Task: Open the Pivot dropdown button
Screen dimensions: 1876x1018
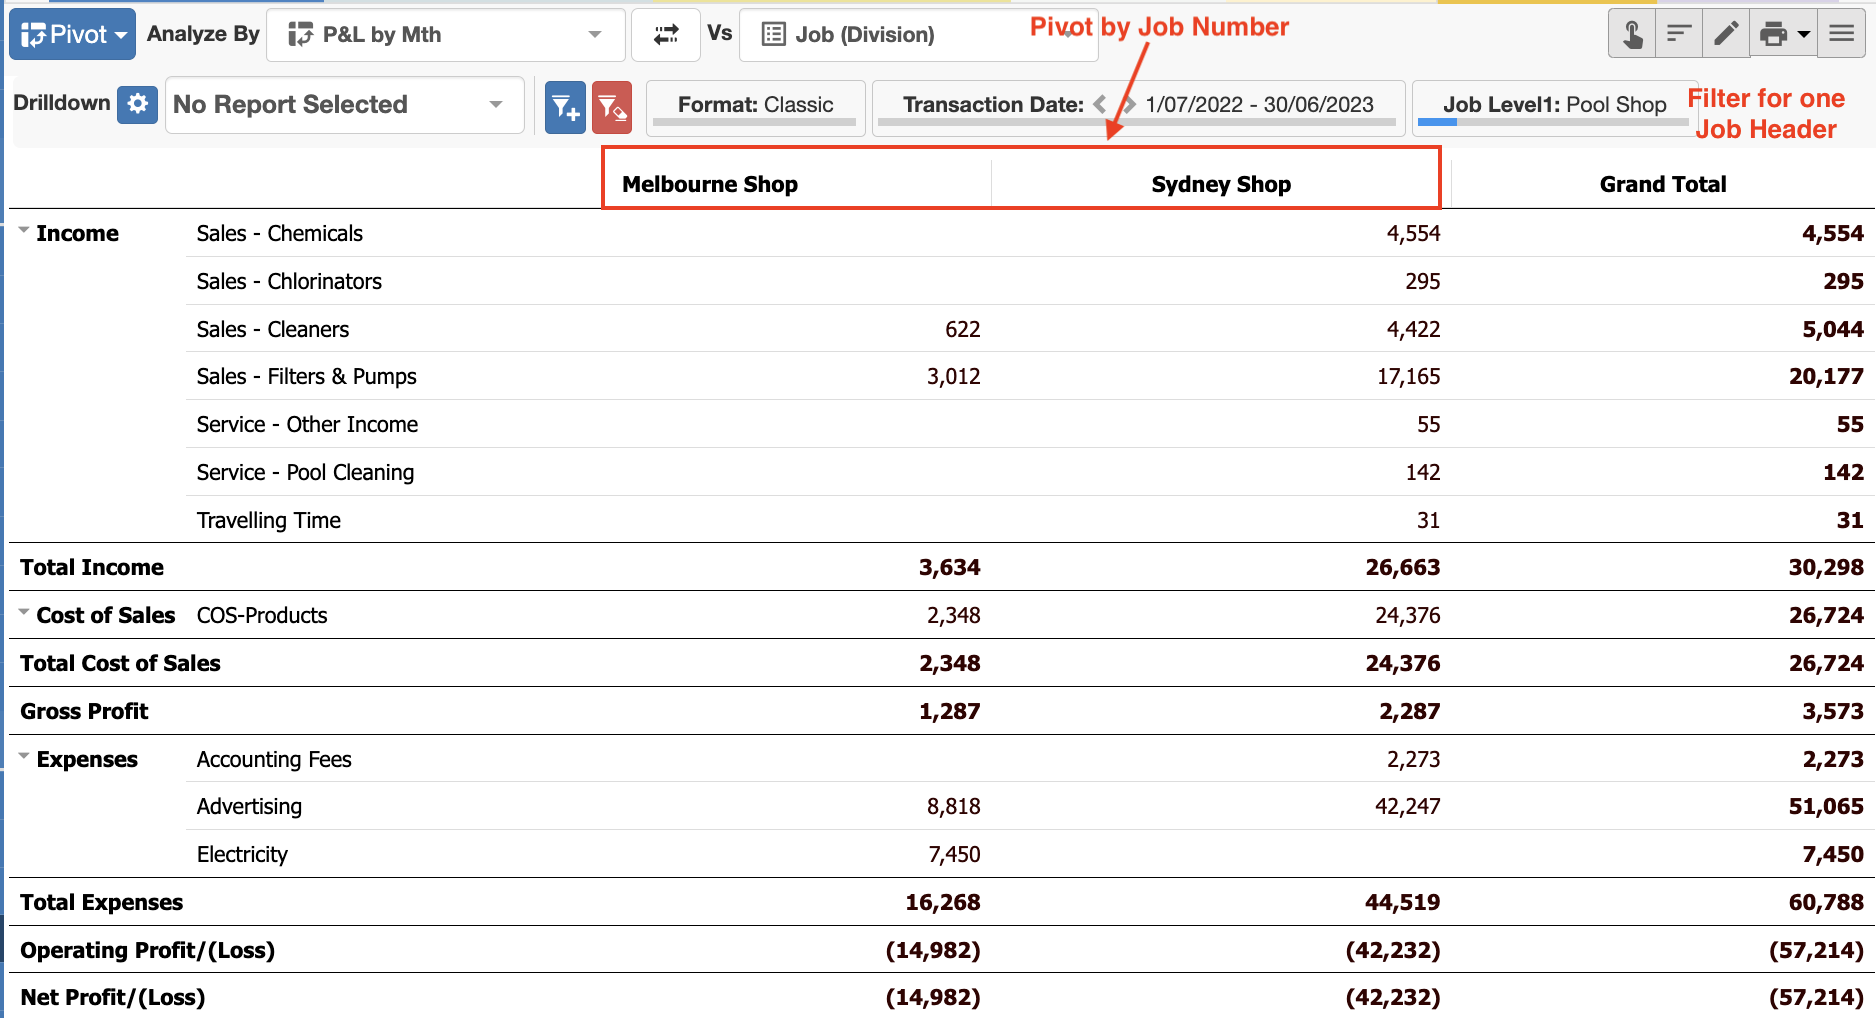Action: point(72,34)
